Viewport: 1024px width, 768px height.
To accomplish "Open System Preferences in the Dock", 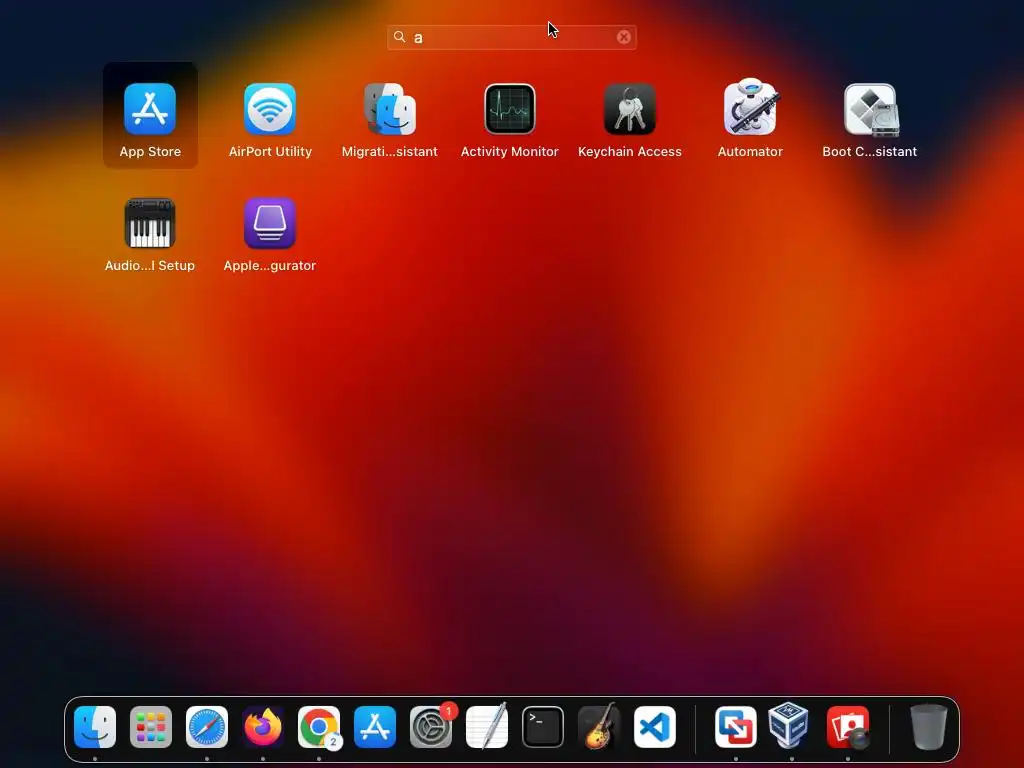I will [x=431, y=727].
